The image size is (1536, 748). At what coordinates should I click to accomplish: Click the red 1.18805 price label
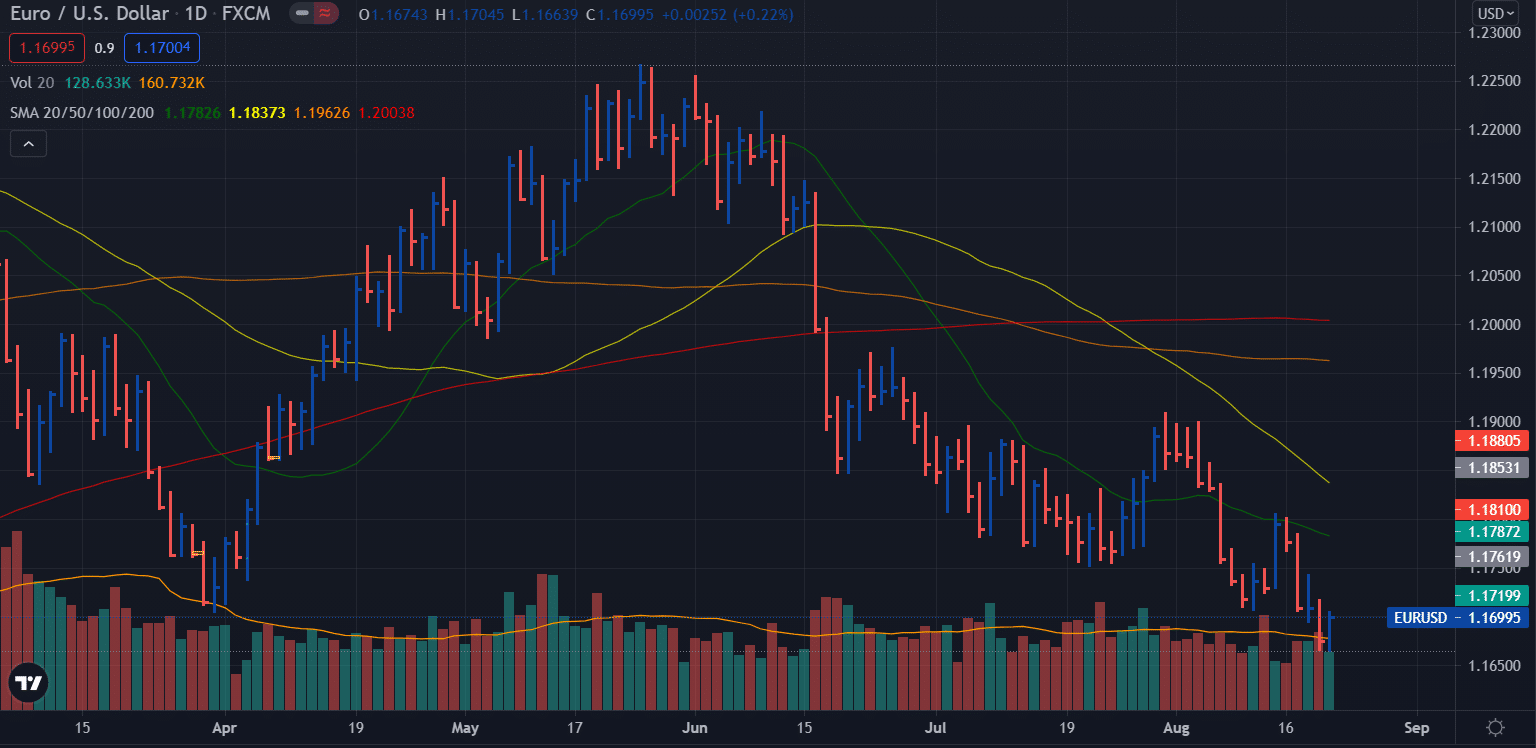1493,441
